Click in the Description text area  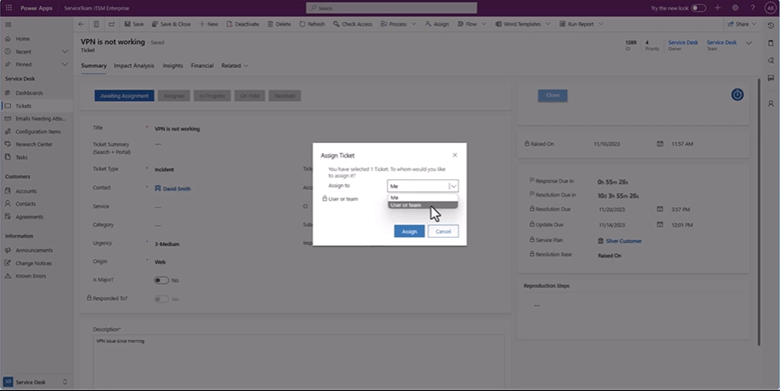click(x=298, y=361)
